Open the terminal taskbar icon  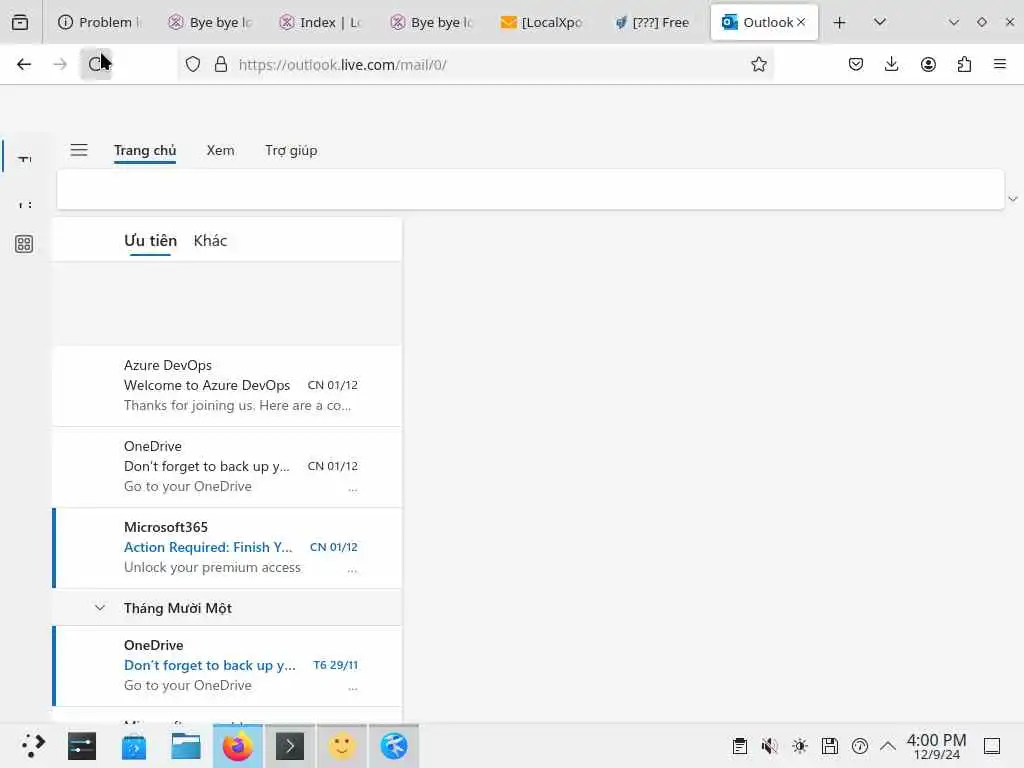pyautogui.click(x=290, y=746)
